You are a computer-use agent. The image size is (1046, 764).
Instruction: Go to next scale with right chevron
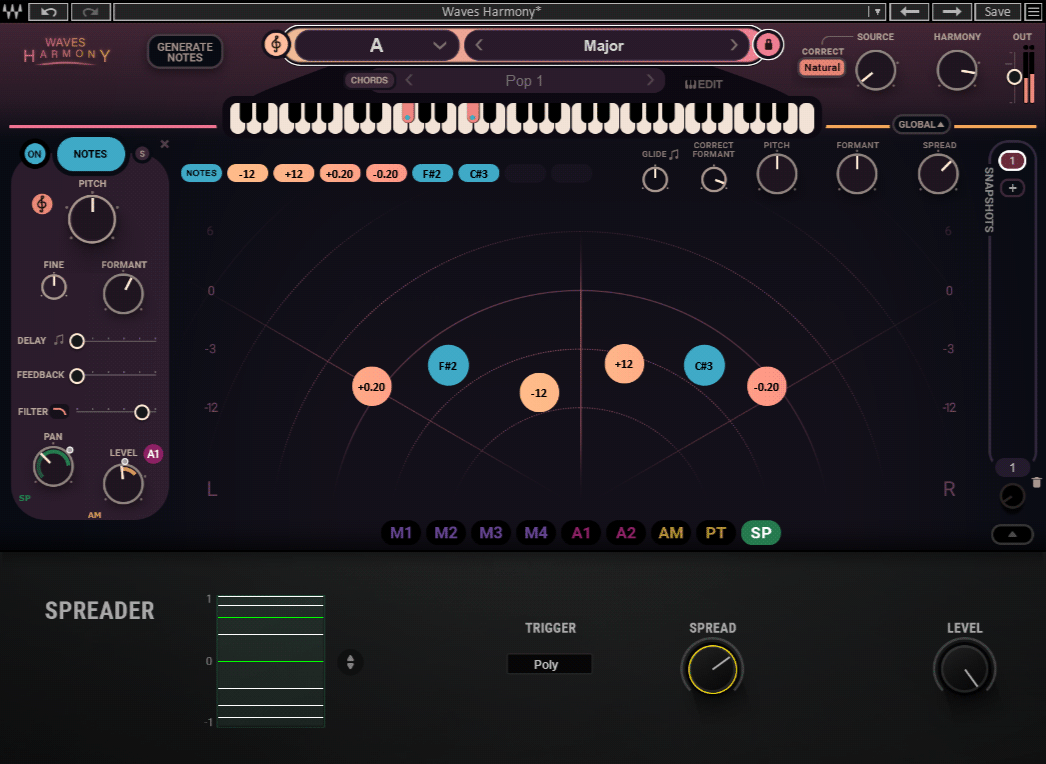coord(734,45)
